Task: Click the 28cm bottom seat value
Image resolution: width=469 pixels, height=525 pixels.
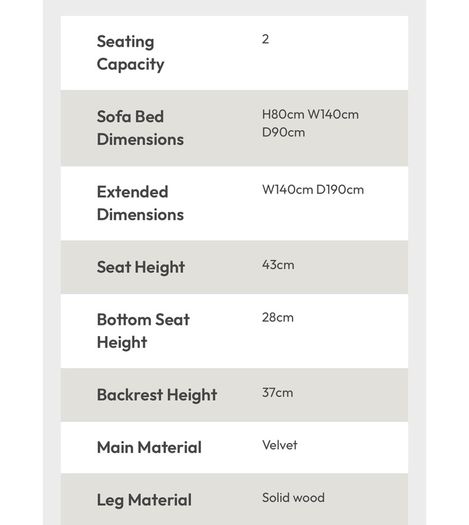Action: [278, 317]
